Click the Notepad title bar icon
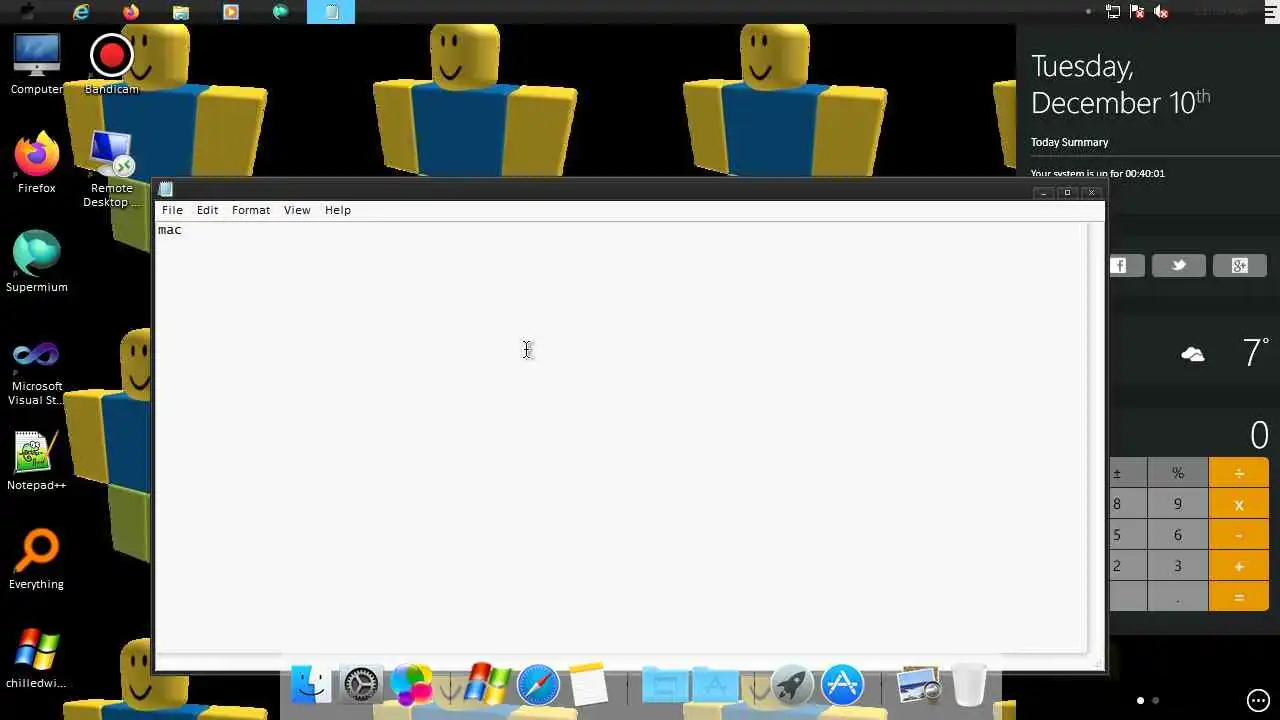 pos(166,190)
